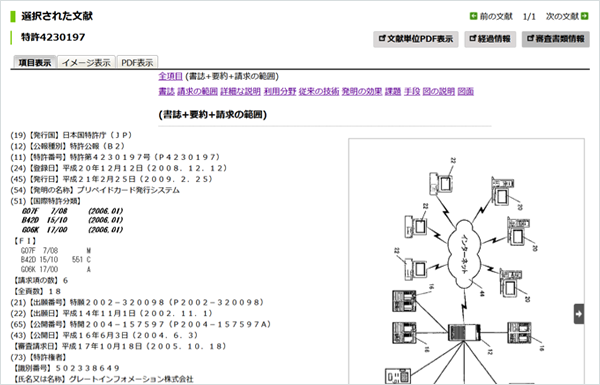The image size is (600, 385).
Task: Jump to 請求の範囲 link
Action: pos(197,91)
